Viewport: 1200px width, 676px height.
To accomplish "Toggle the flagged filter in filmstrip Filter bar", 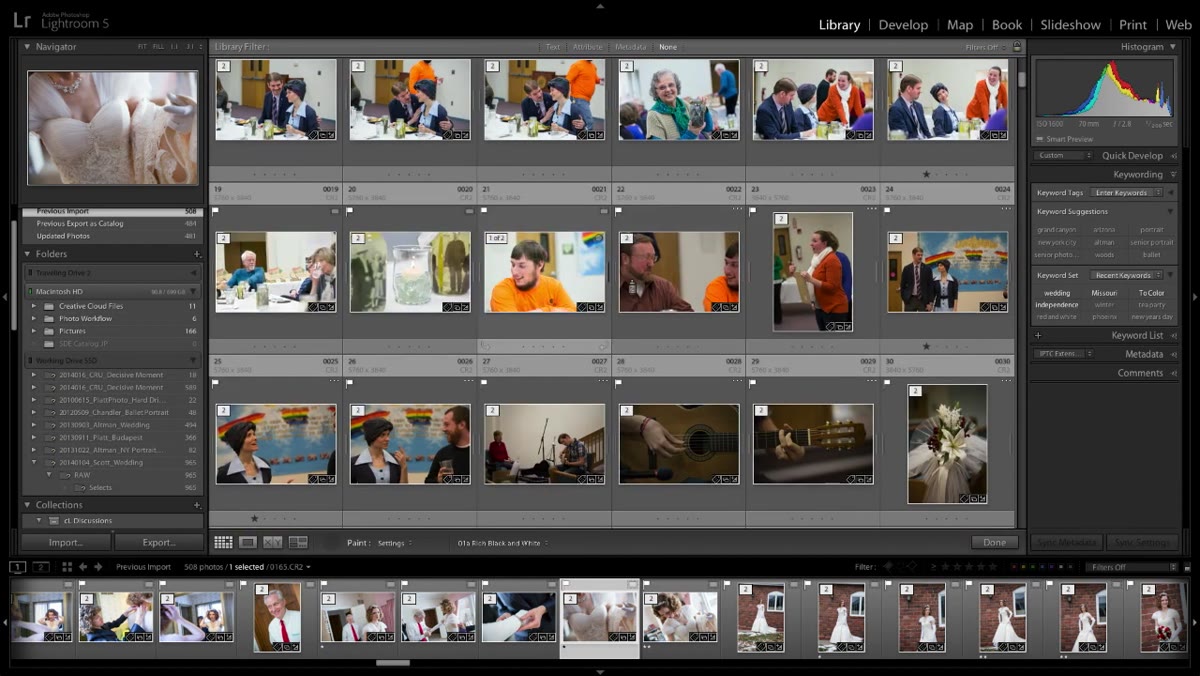I will click(x=888, y=567).
